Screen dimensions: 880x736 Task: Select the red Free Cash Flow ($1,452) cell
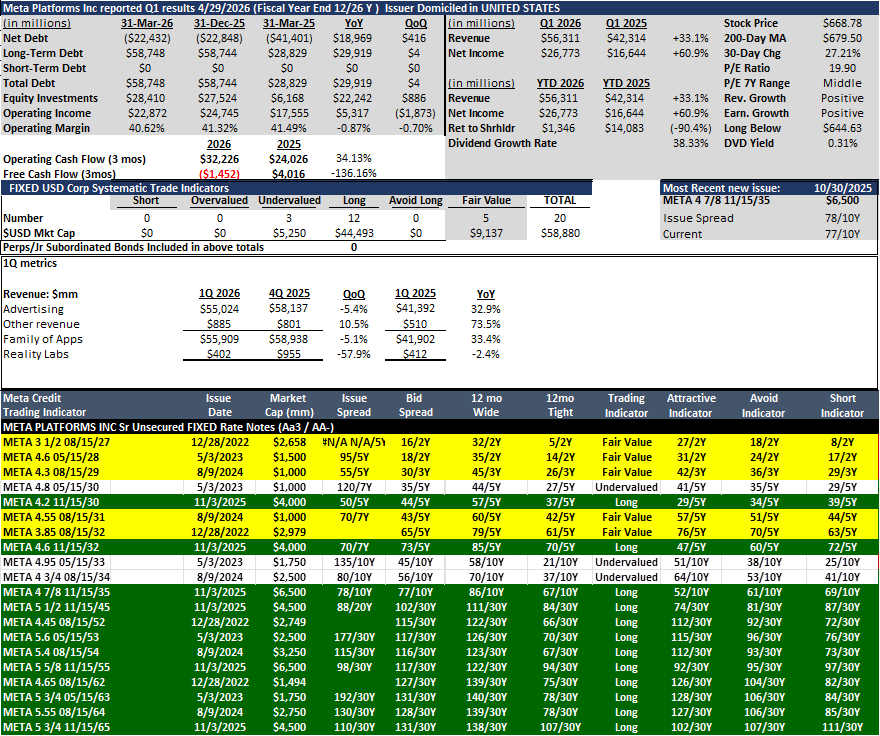[x=219, y=174]
